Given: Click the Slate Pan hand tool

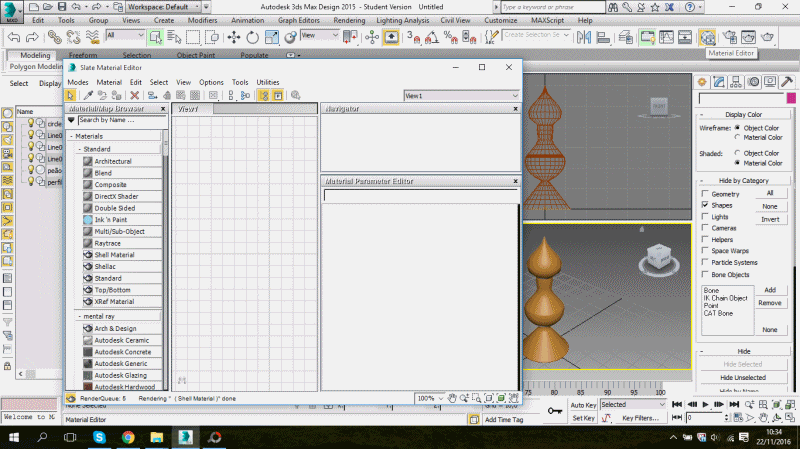Looking at the screenshot, I should tap(452, 398).
